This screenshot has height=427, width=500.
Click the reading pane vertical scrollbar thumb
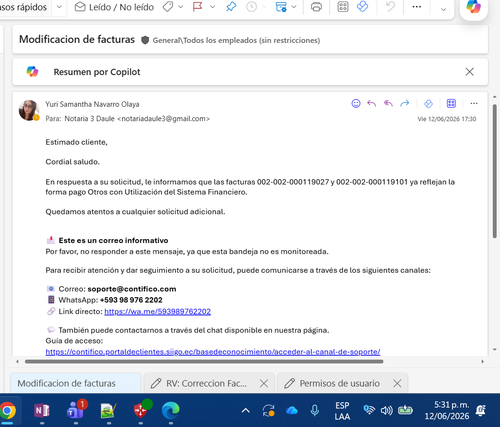point(495,171)
